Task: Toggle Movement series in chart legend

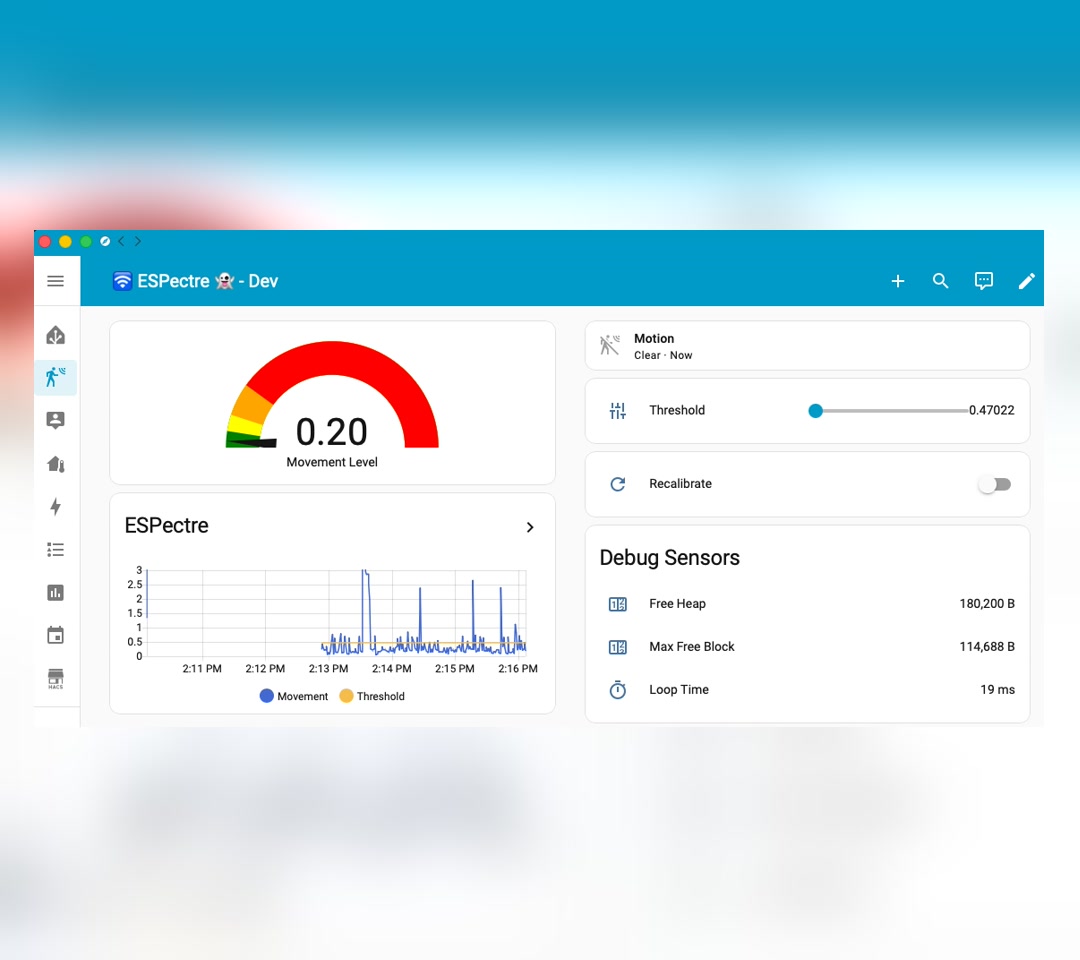Action: (293, 696)
